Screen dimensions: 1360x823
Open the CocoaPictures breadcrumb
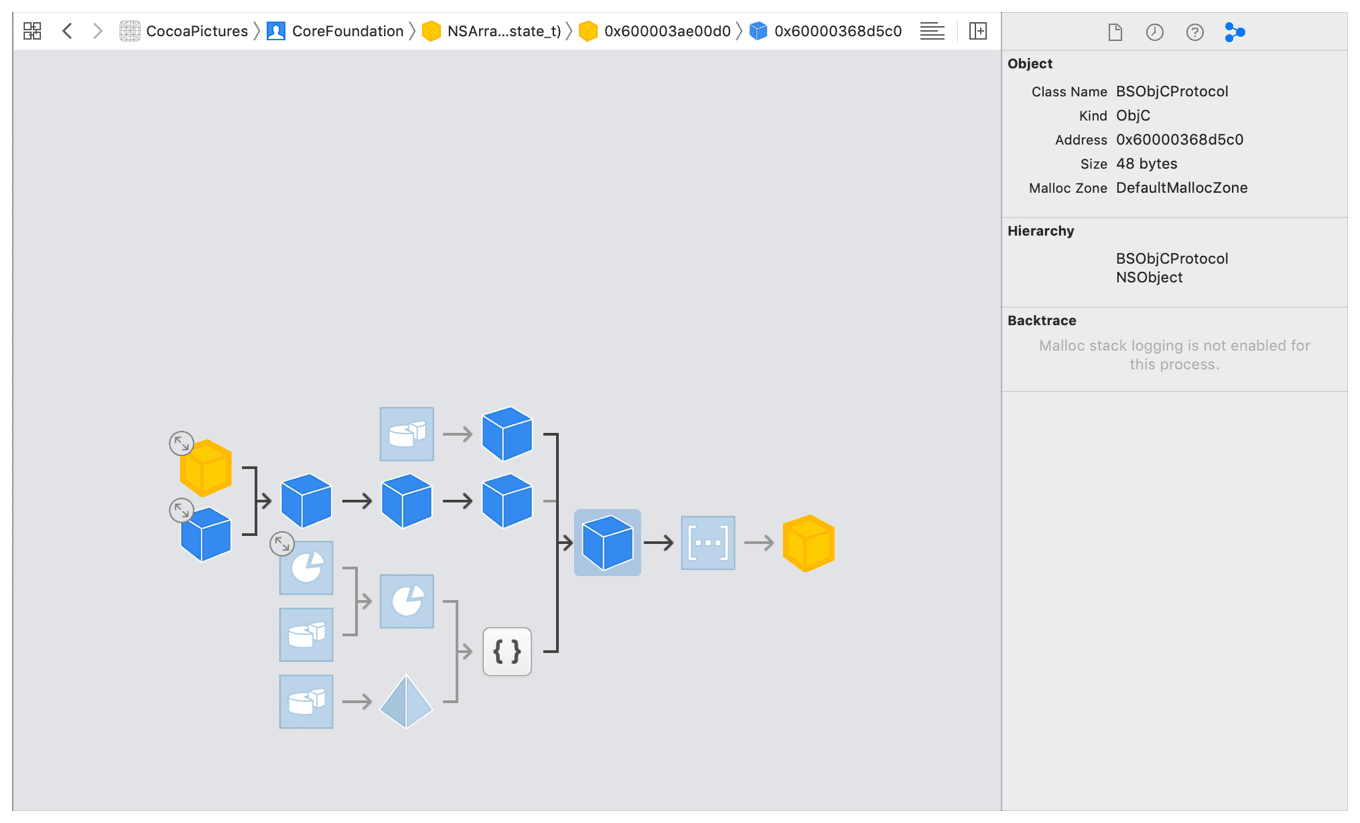[185, 31]
